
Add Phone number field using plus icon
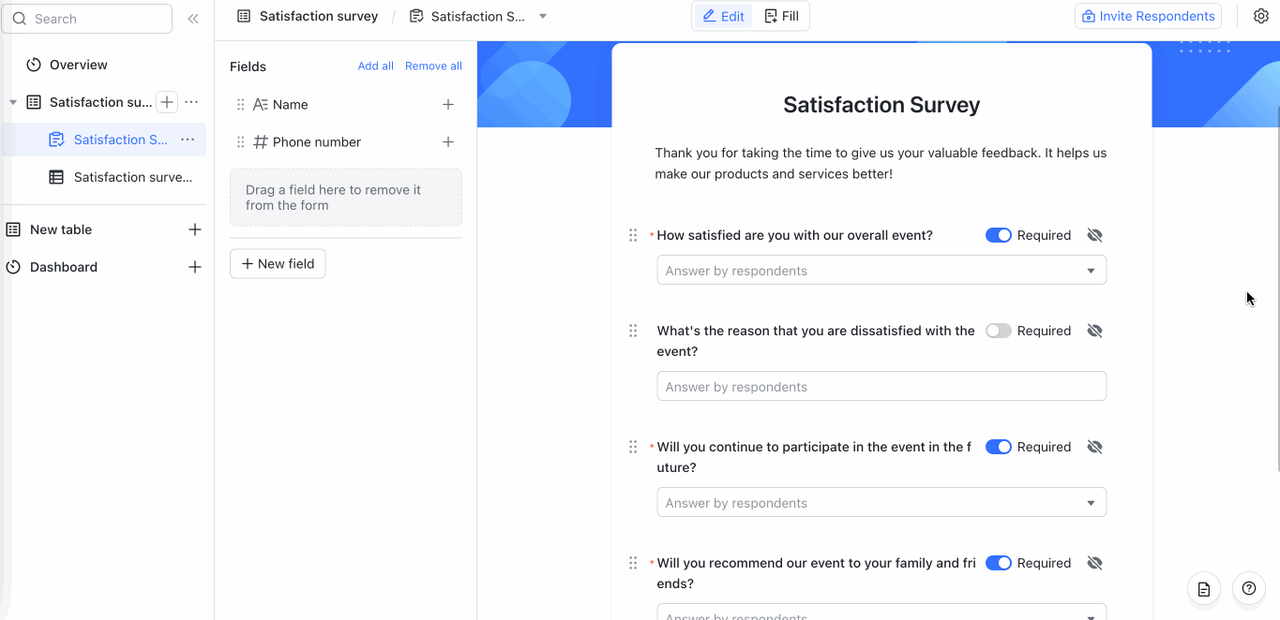[448, 142]
